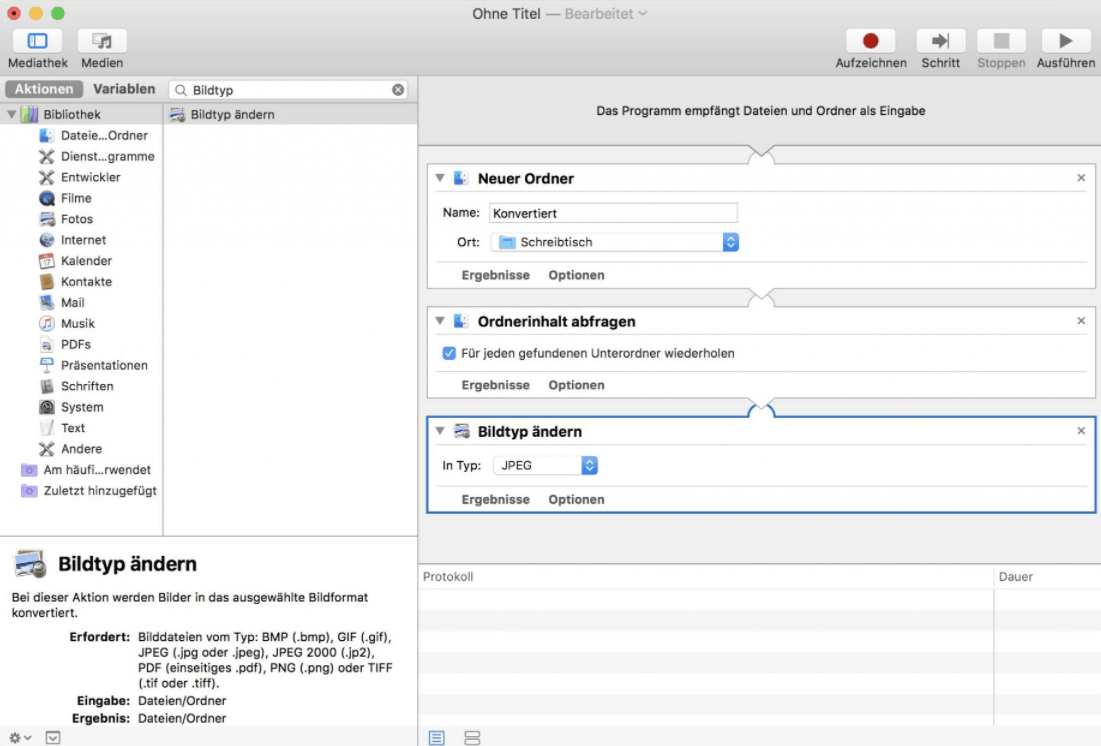1101x746 pixels.
Task: Show Optionen of Ordnerinhalt abfragen
Action: click(x=576, y=385)
